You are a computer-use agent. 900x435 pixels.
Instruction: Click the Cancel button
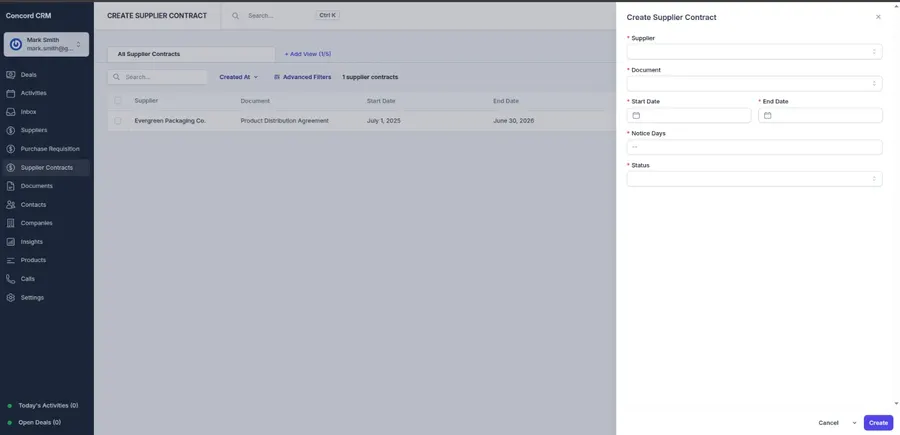click(x=828, y=423)
